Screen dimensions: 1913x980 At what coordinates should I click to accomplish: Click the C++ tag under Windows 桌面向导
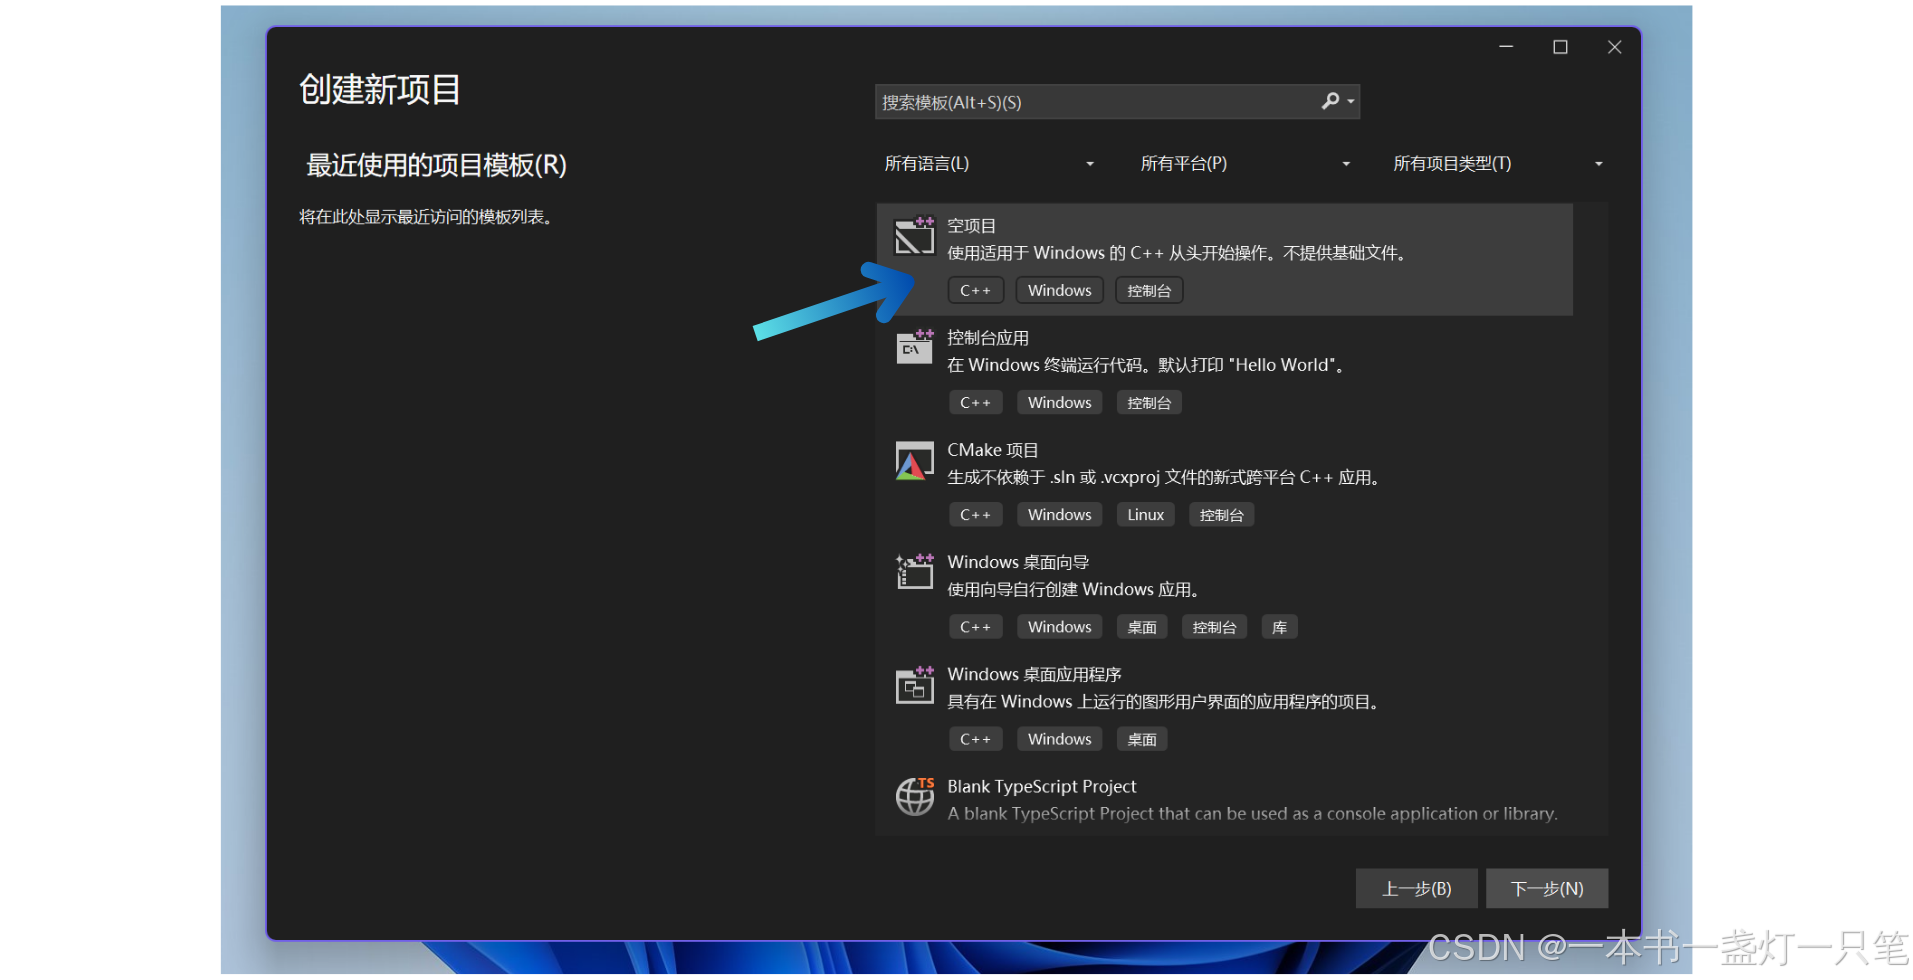tap(975, 627)
